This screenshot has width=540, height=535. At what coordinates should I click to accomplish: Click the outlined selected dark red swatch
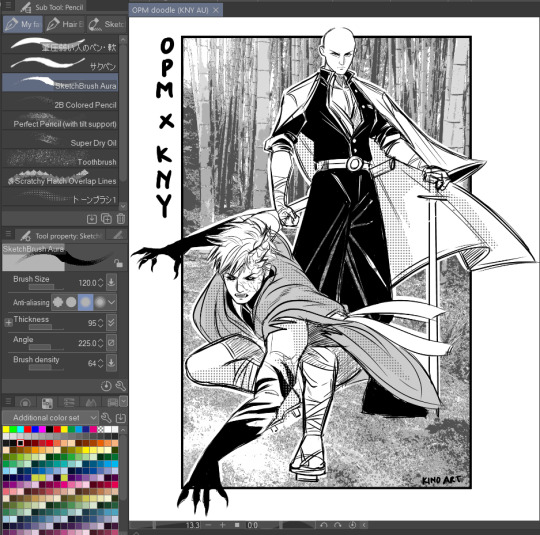point(21,443)
